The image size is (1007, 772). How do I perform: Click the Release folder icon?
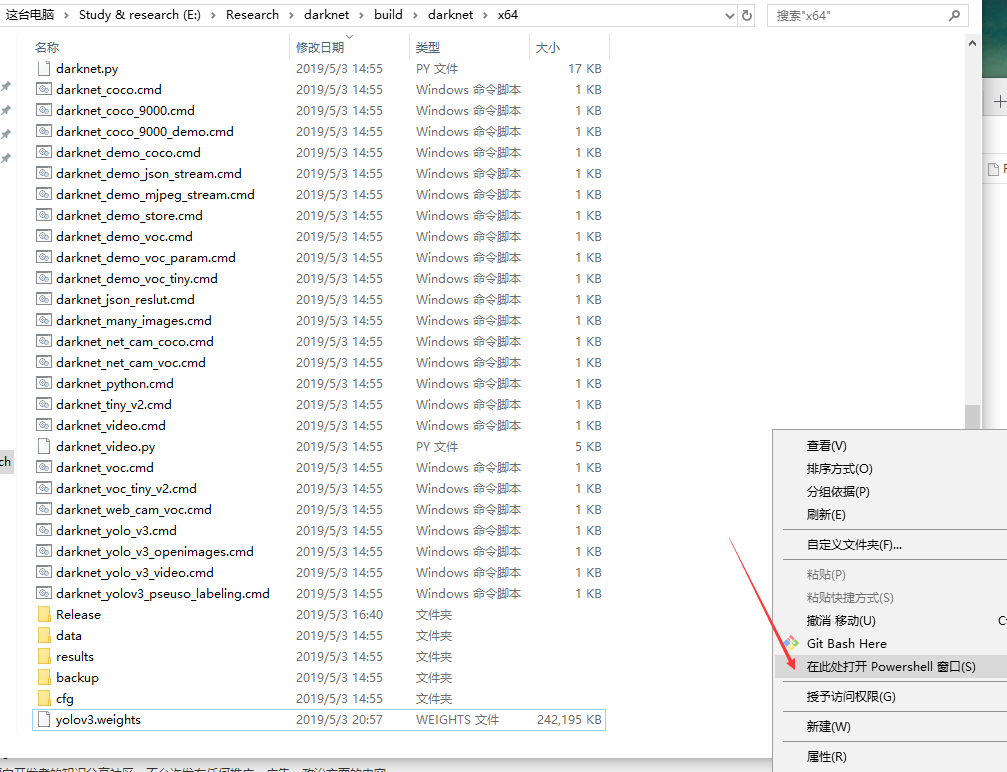44,615
